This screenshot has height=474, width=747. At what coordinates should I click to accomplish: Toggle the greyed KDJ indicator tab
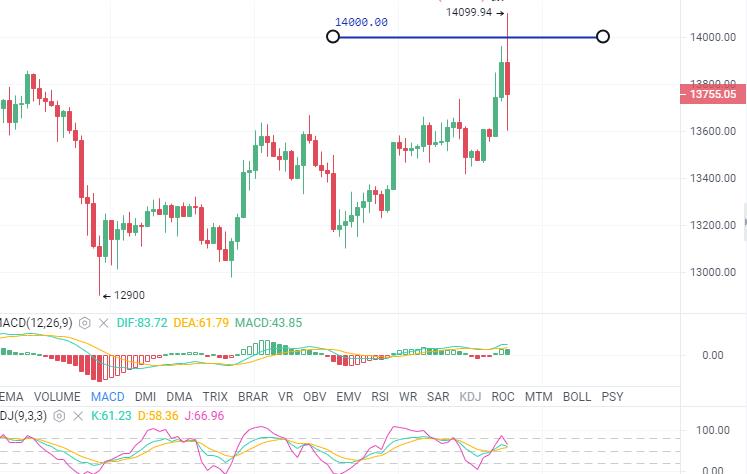click(470, 397)
